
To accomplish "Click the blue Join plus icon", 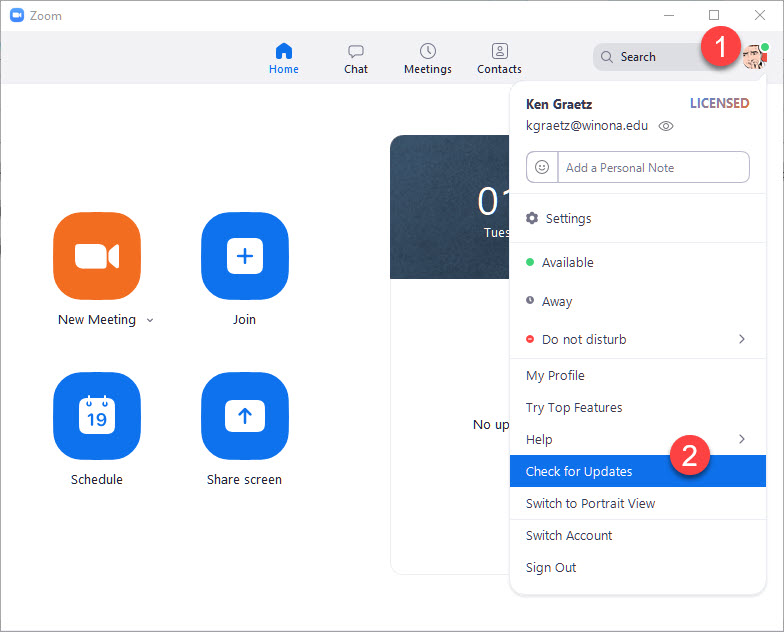I will click(x=245, y=256).
